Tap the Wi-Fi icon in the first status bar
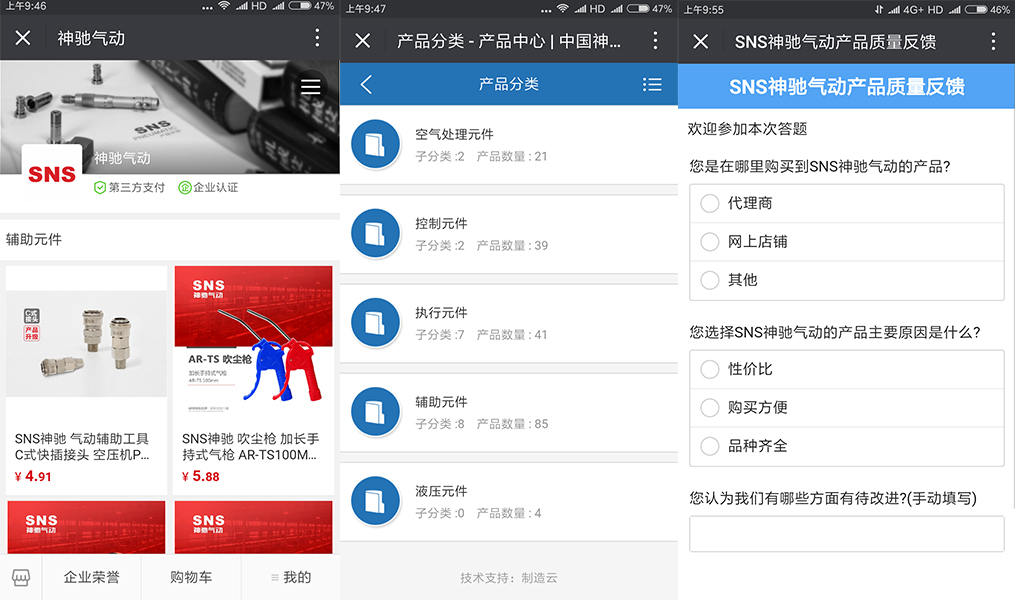The image size is (1015, 600). [224, 6]
